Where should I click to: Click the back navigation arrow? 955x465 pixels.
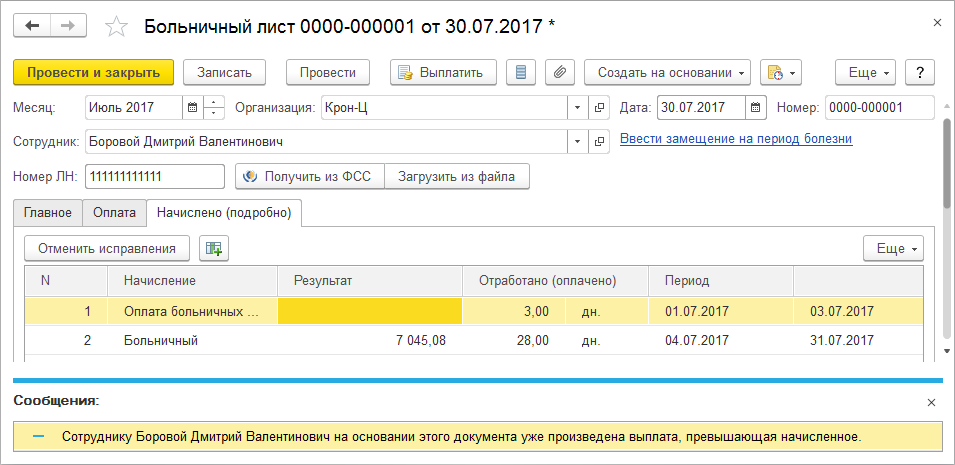[x=31, y=26]
